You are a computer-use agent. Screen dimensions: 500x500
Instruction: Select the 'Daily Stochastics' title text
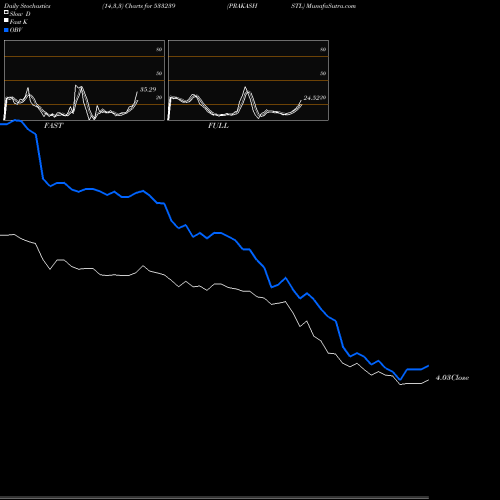pyautogui.click(x=27, y=6)
